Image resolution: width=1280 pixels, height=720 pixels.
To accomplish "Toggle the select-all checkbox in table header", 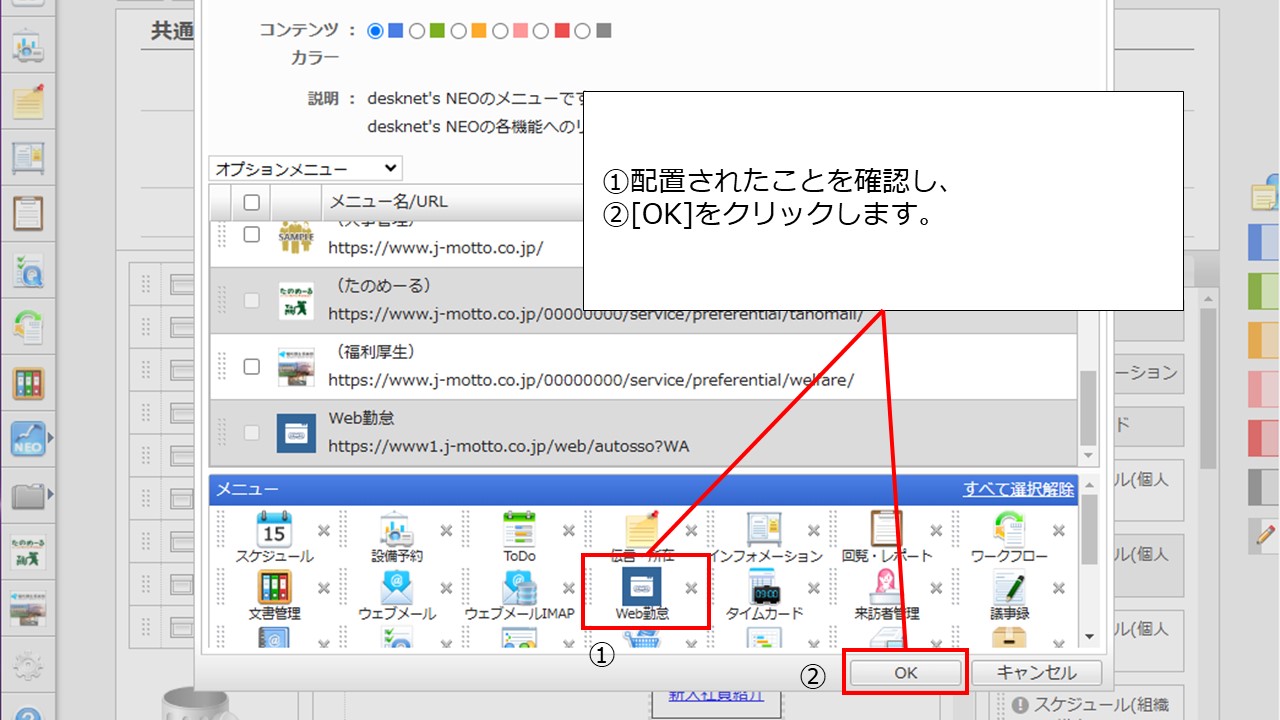I will click(x=252, y=202).
